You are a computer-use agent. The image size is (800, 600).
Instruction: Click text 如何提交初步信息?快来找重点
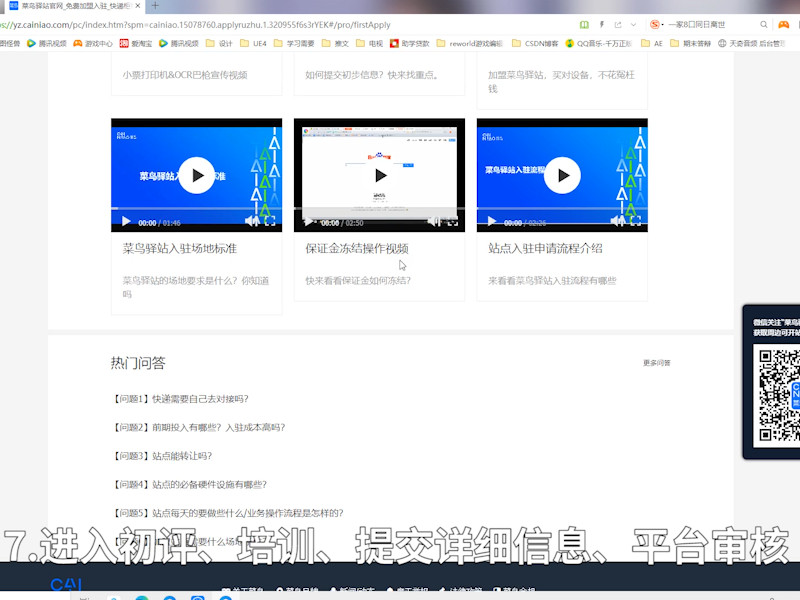(372, 75)
